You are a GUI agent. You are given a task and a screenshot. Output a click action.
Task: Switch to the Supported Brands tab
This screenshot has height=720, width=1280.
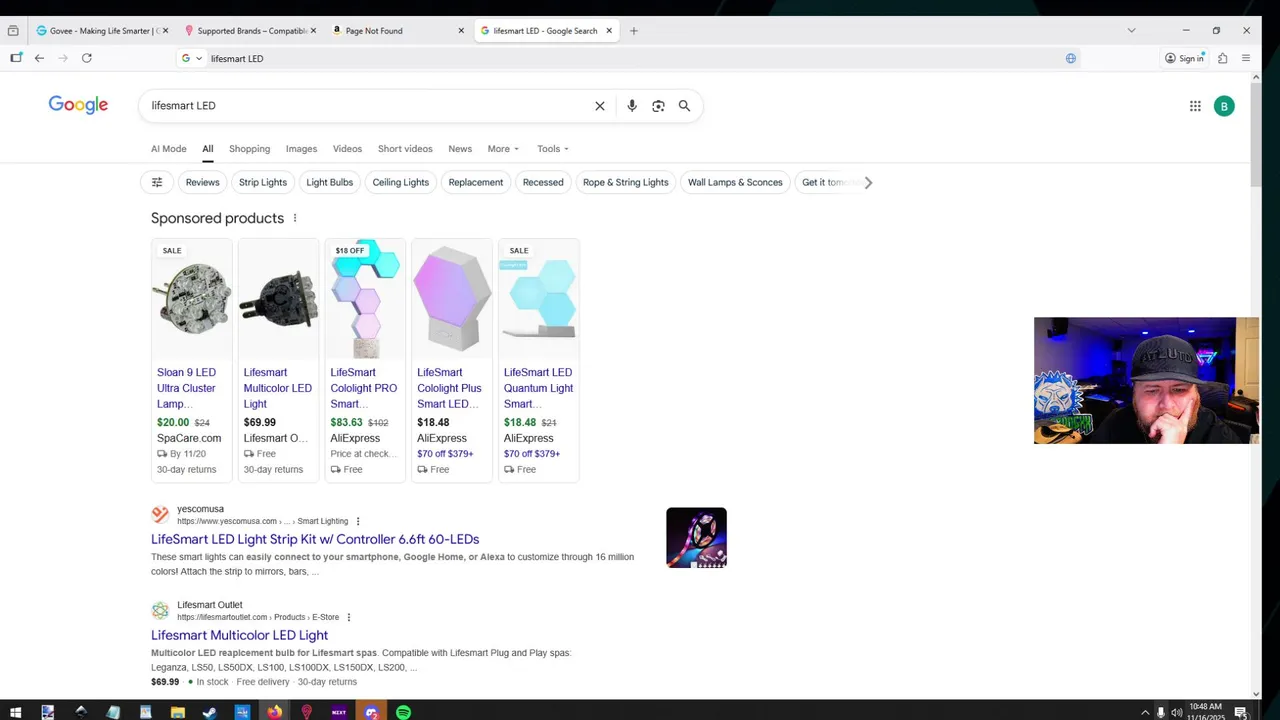tap(250, 31)
